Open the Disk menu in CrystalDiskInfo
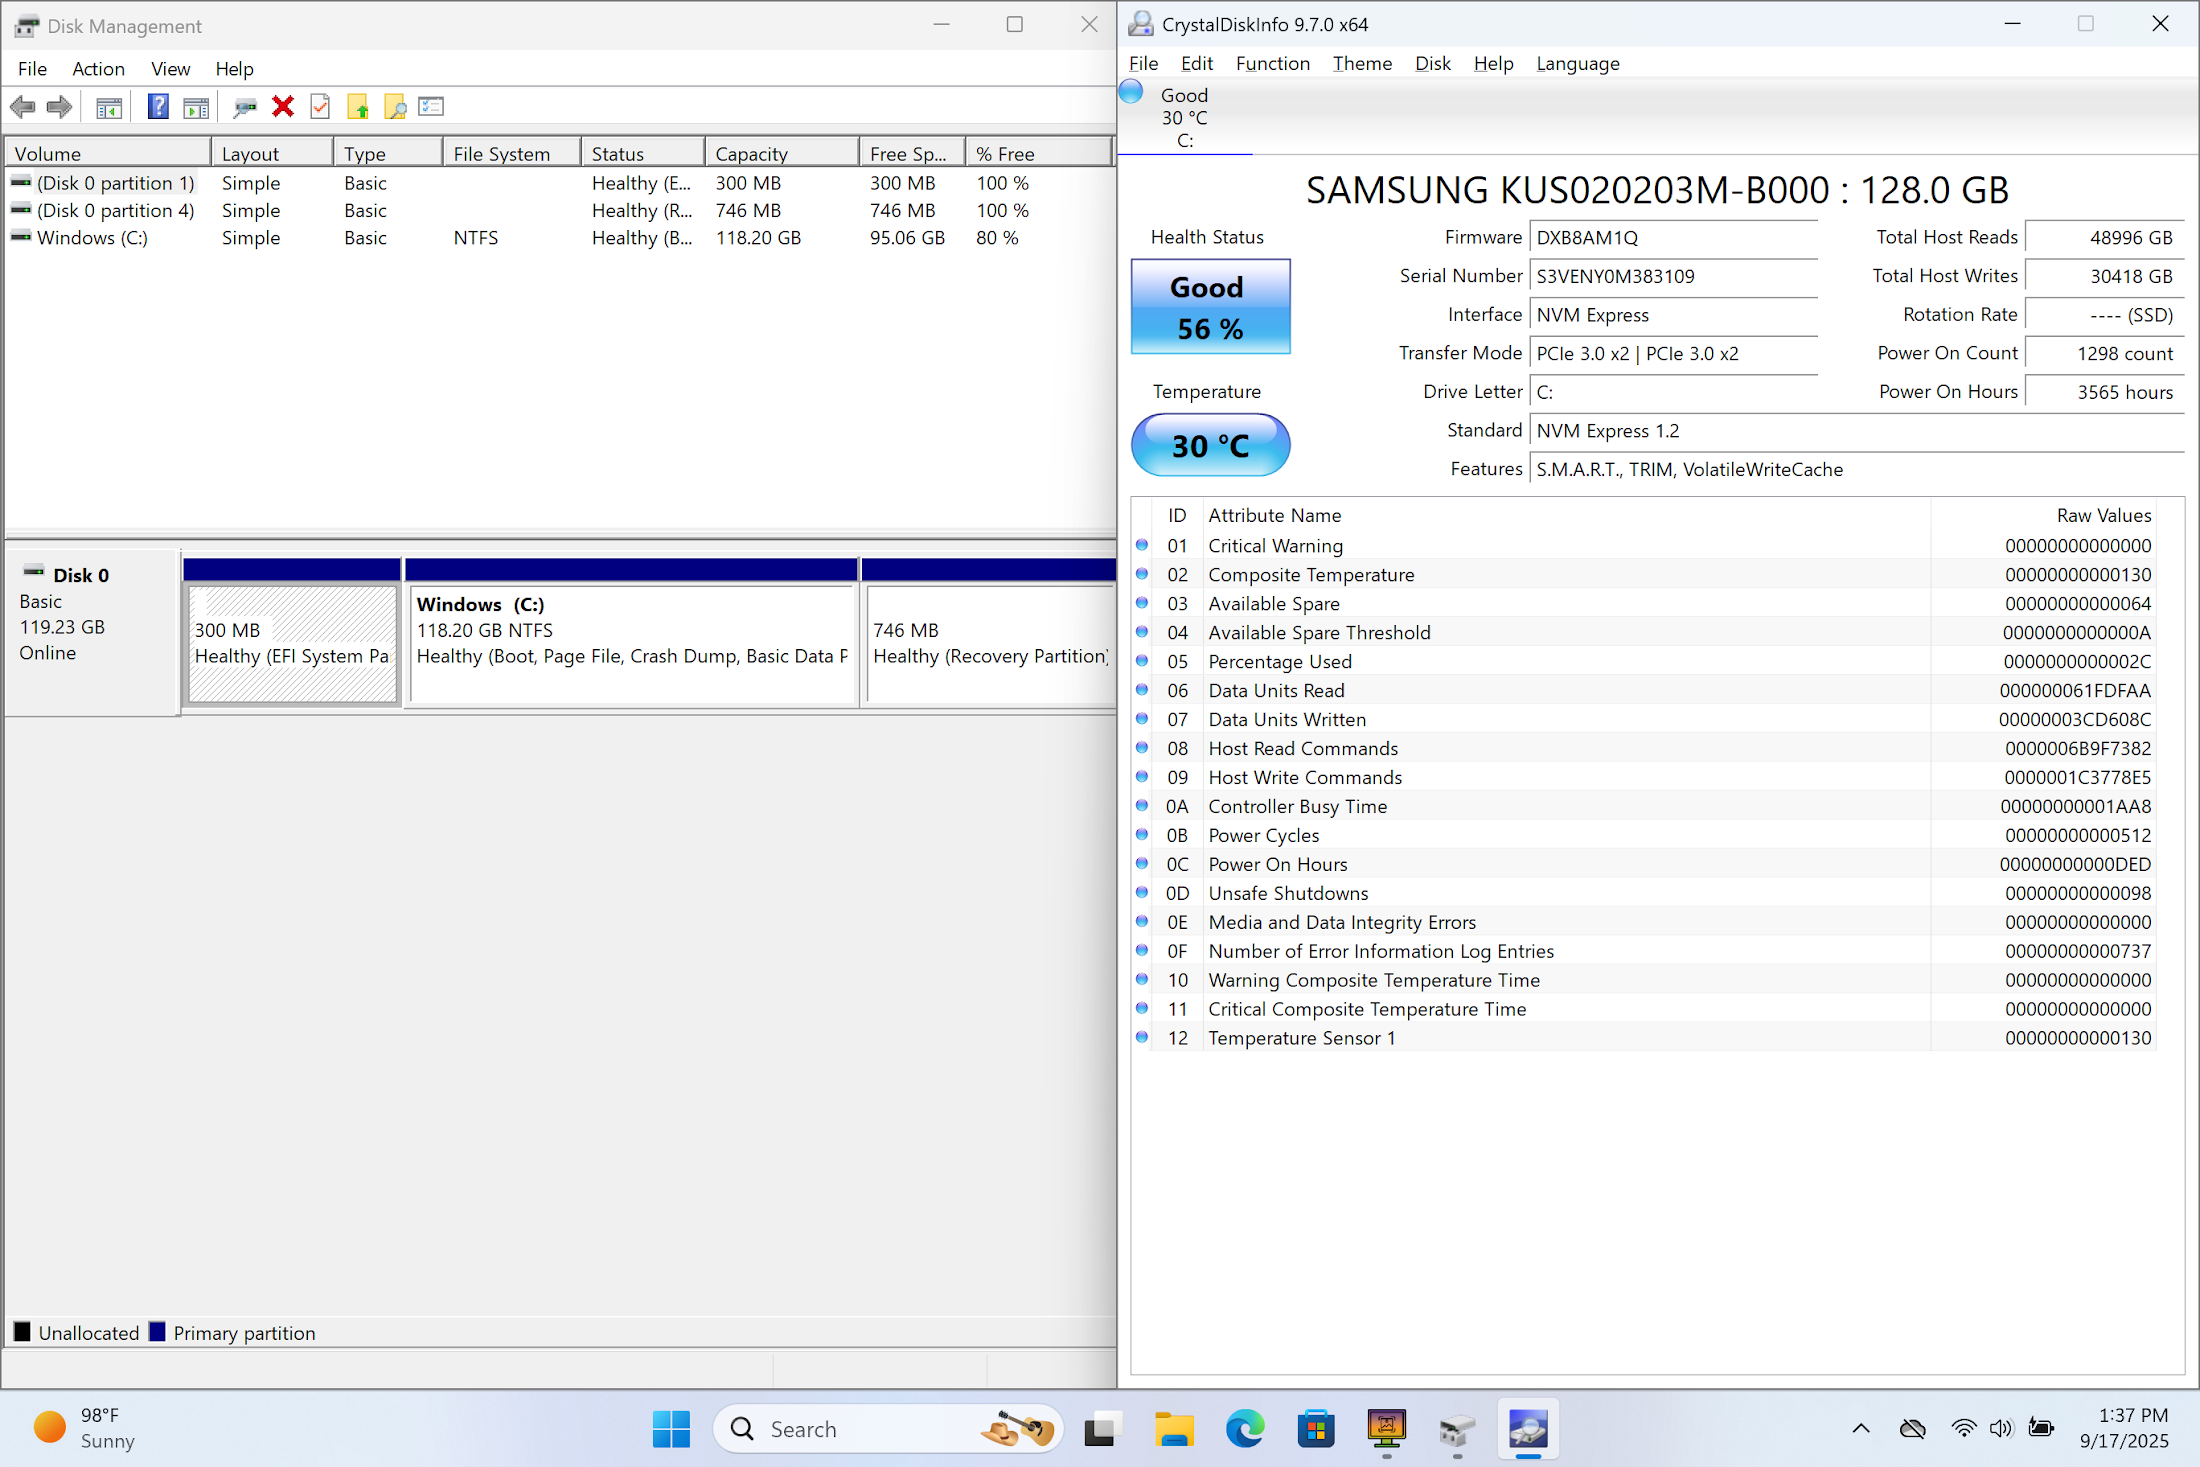Image resolution: width=2200 pixels, height=1467 pixels. tap(1432, 63)
